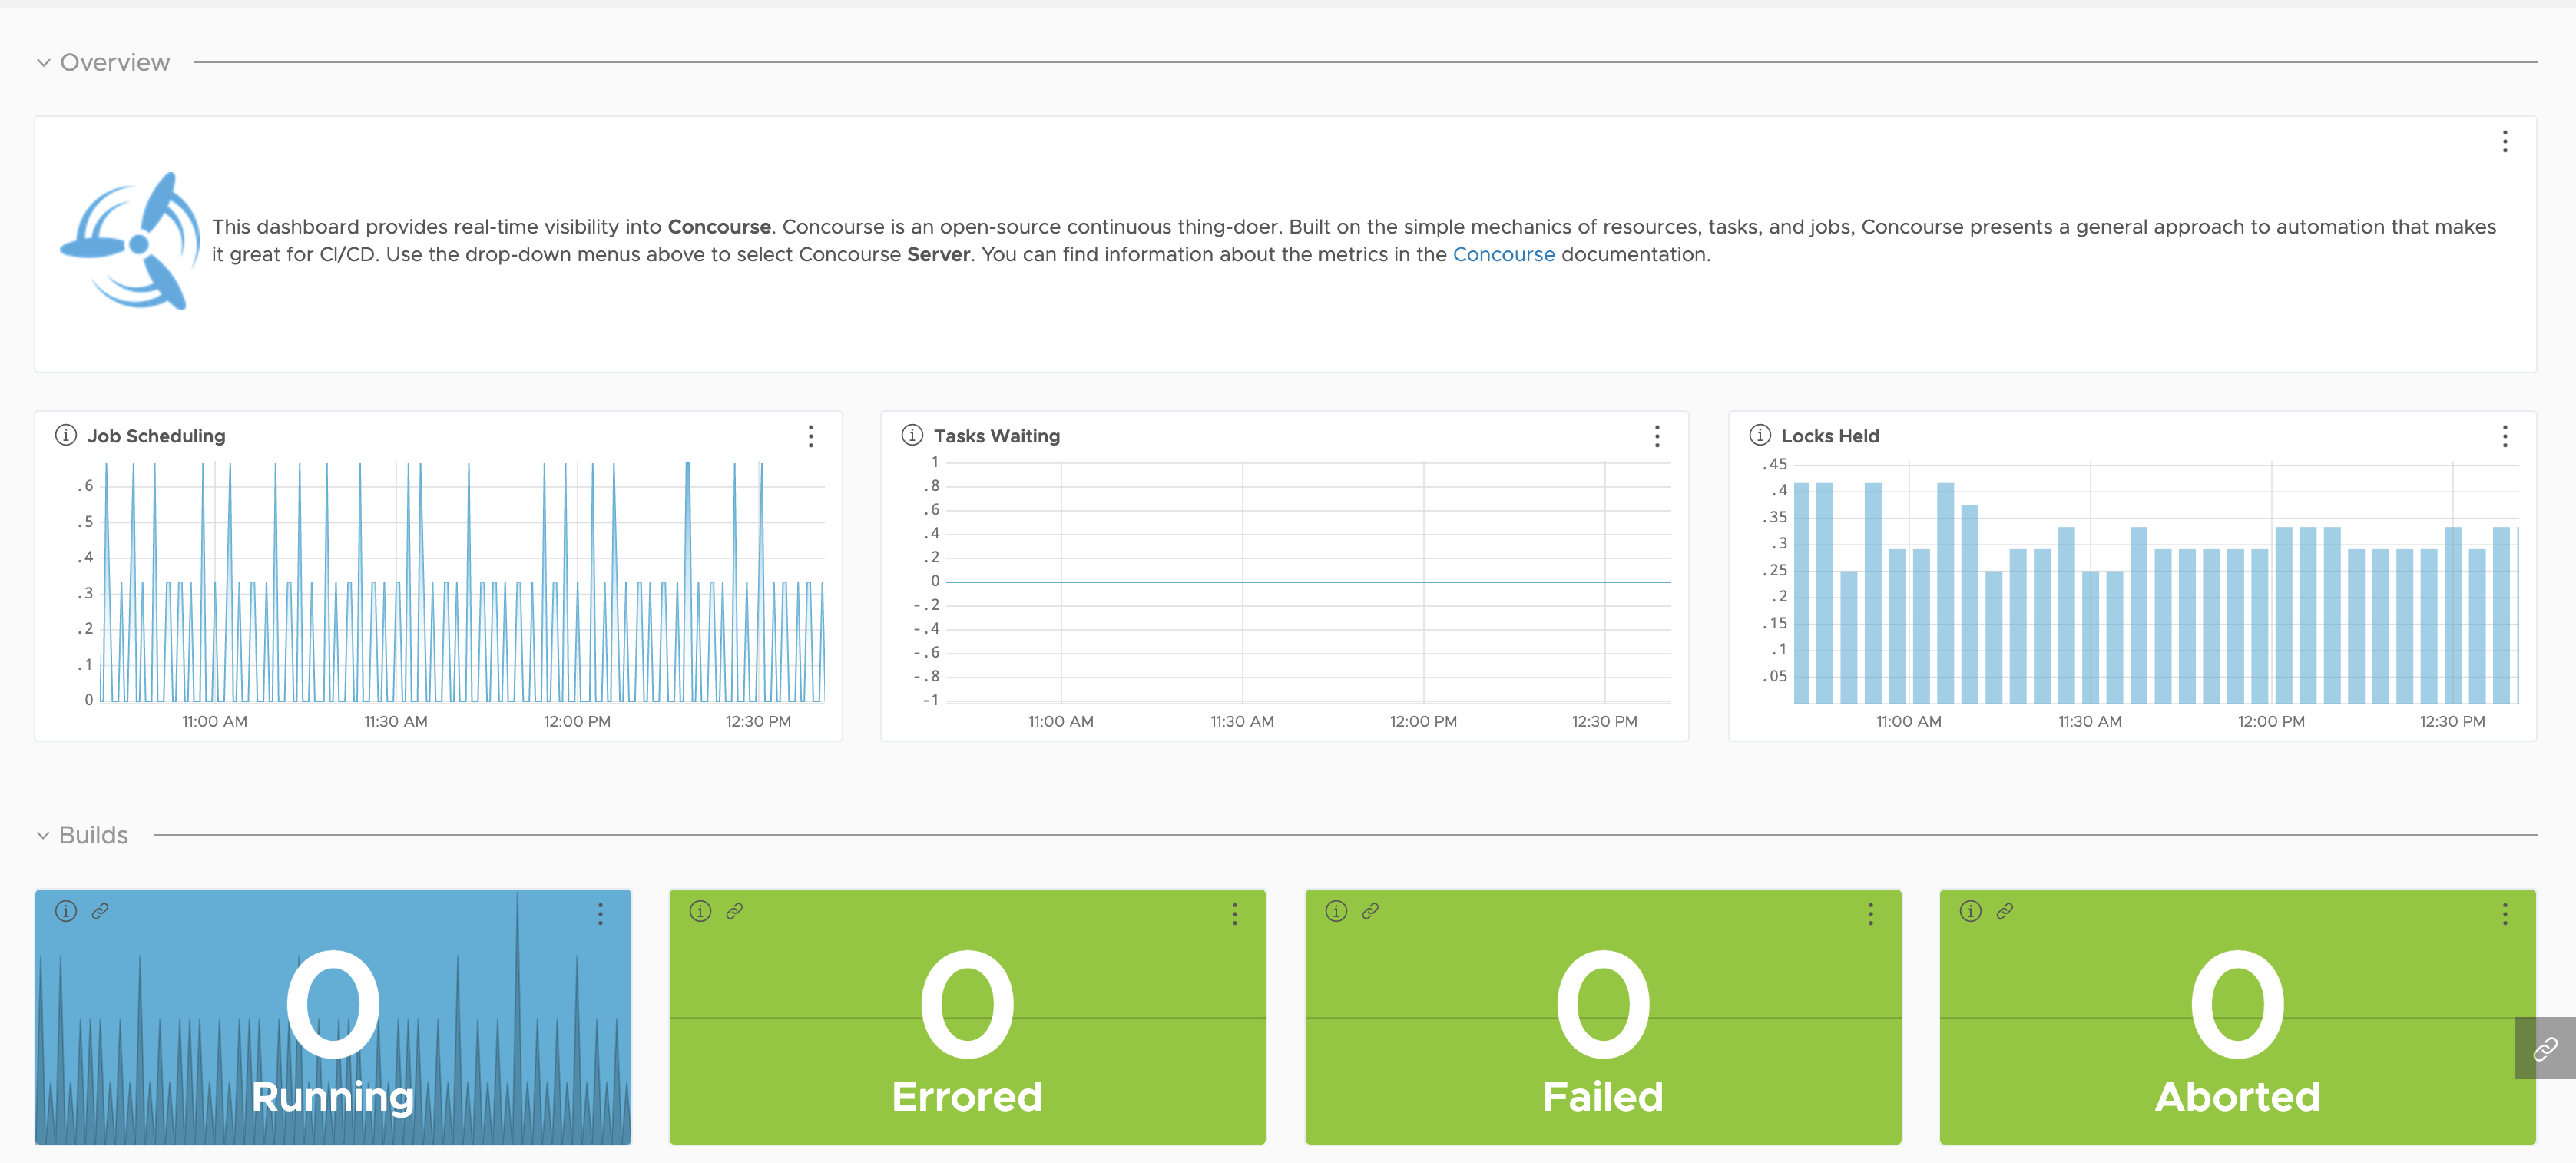Image resolution: width=2576 pixels, height=1163 pixels.
Task: Click the Running build count tile
Action: coord(333,1017)
